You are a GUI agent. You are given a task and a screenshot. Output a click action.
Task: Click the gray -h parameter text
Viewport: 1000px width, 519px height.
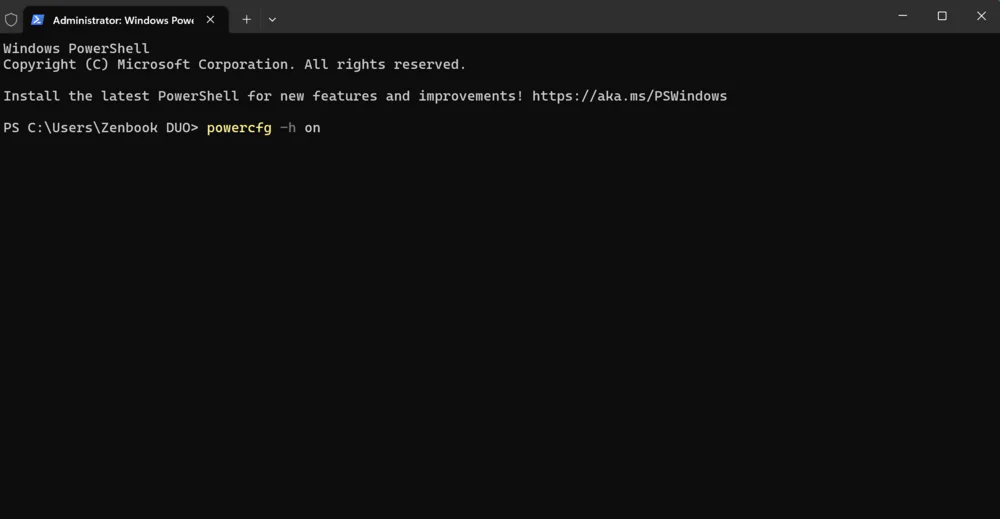[x=288, y=128]
